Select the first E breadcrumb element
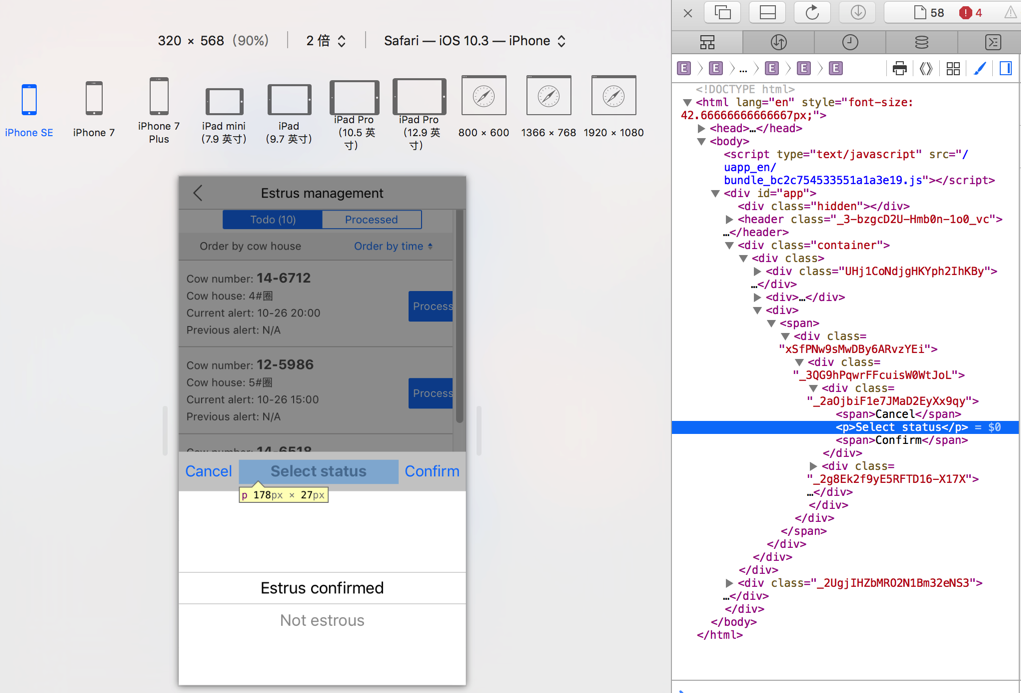The image size is (1021, 693). pyautogui.click(x=684, y=68)
